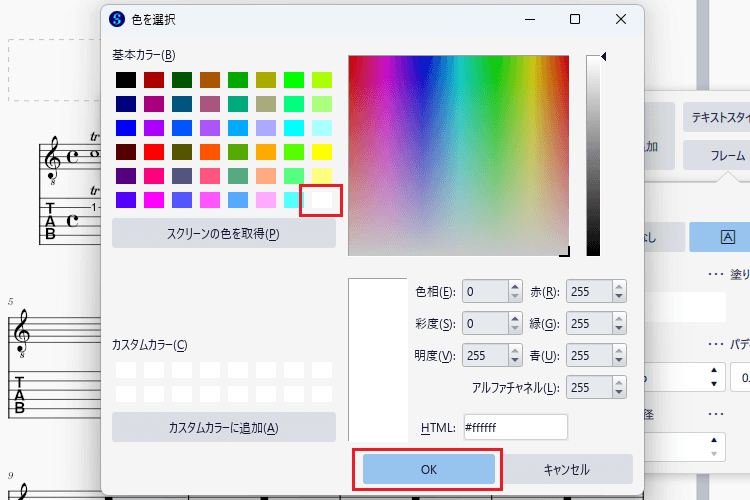Viewport: 750px width, 500px height.
Task: Select the white basic color swatch
Action: pyautogui.click(x=322, y=200)
